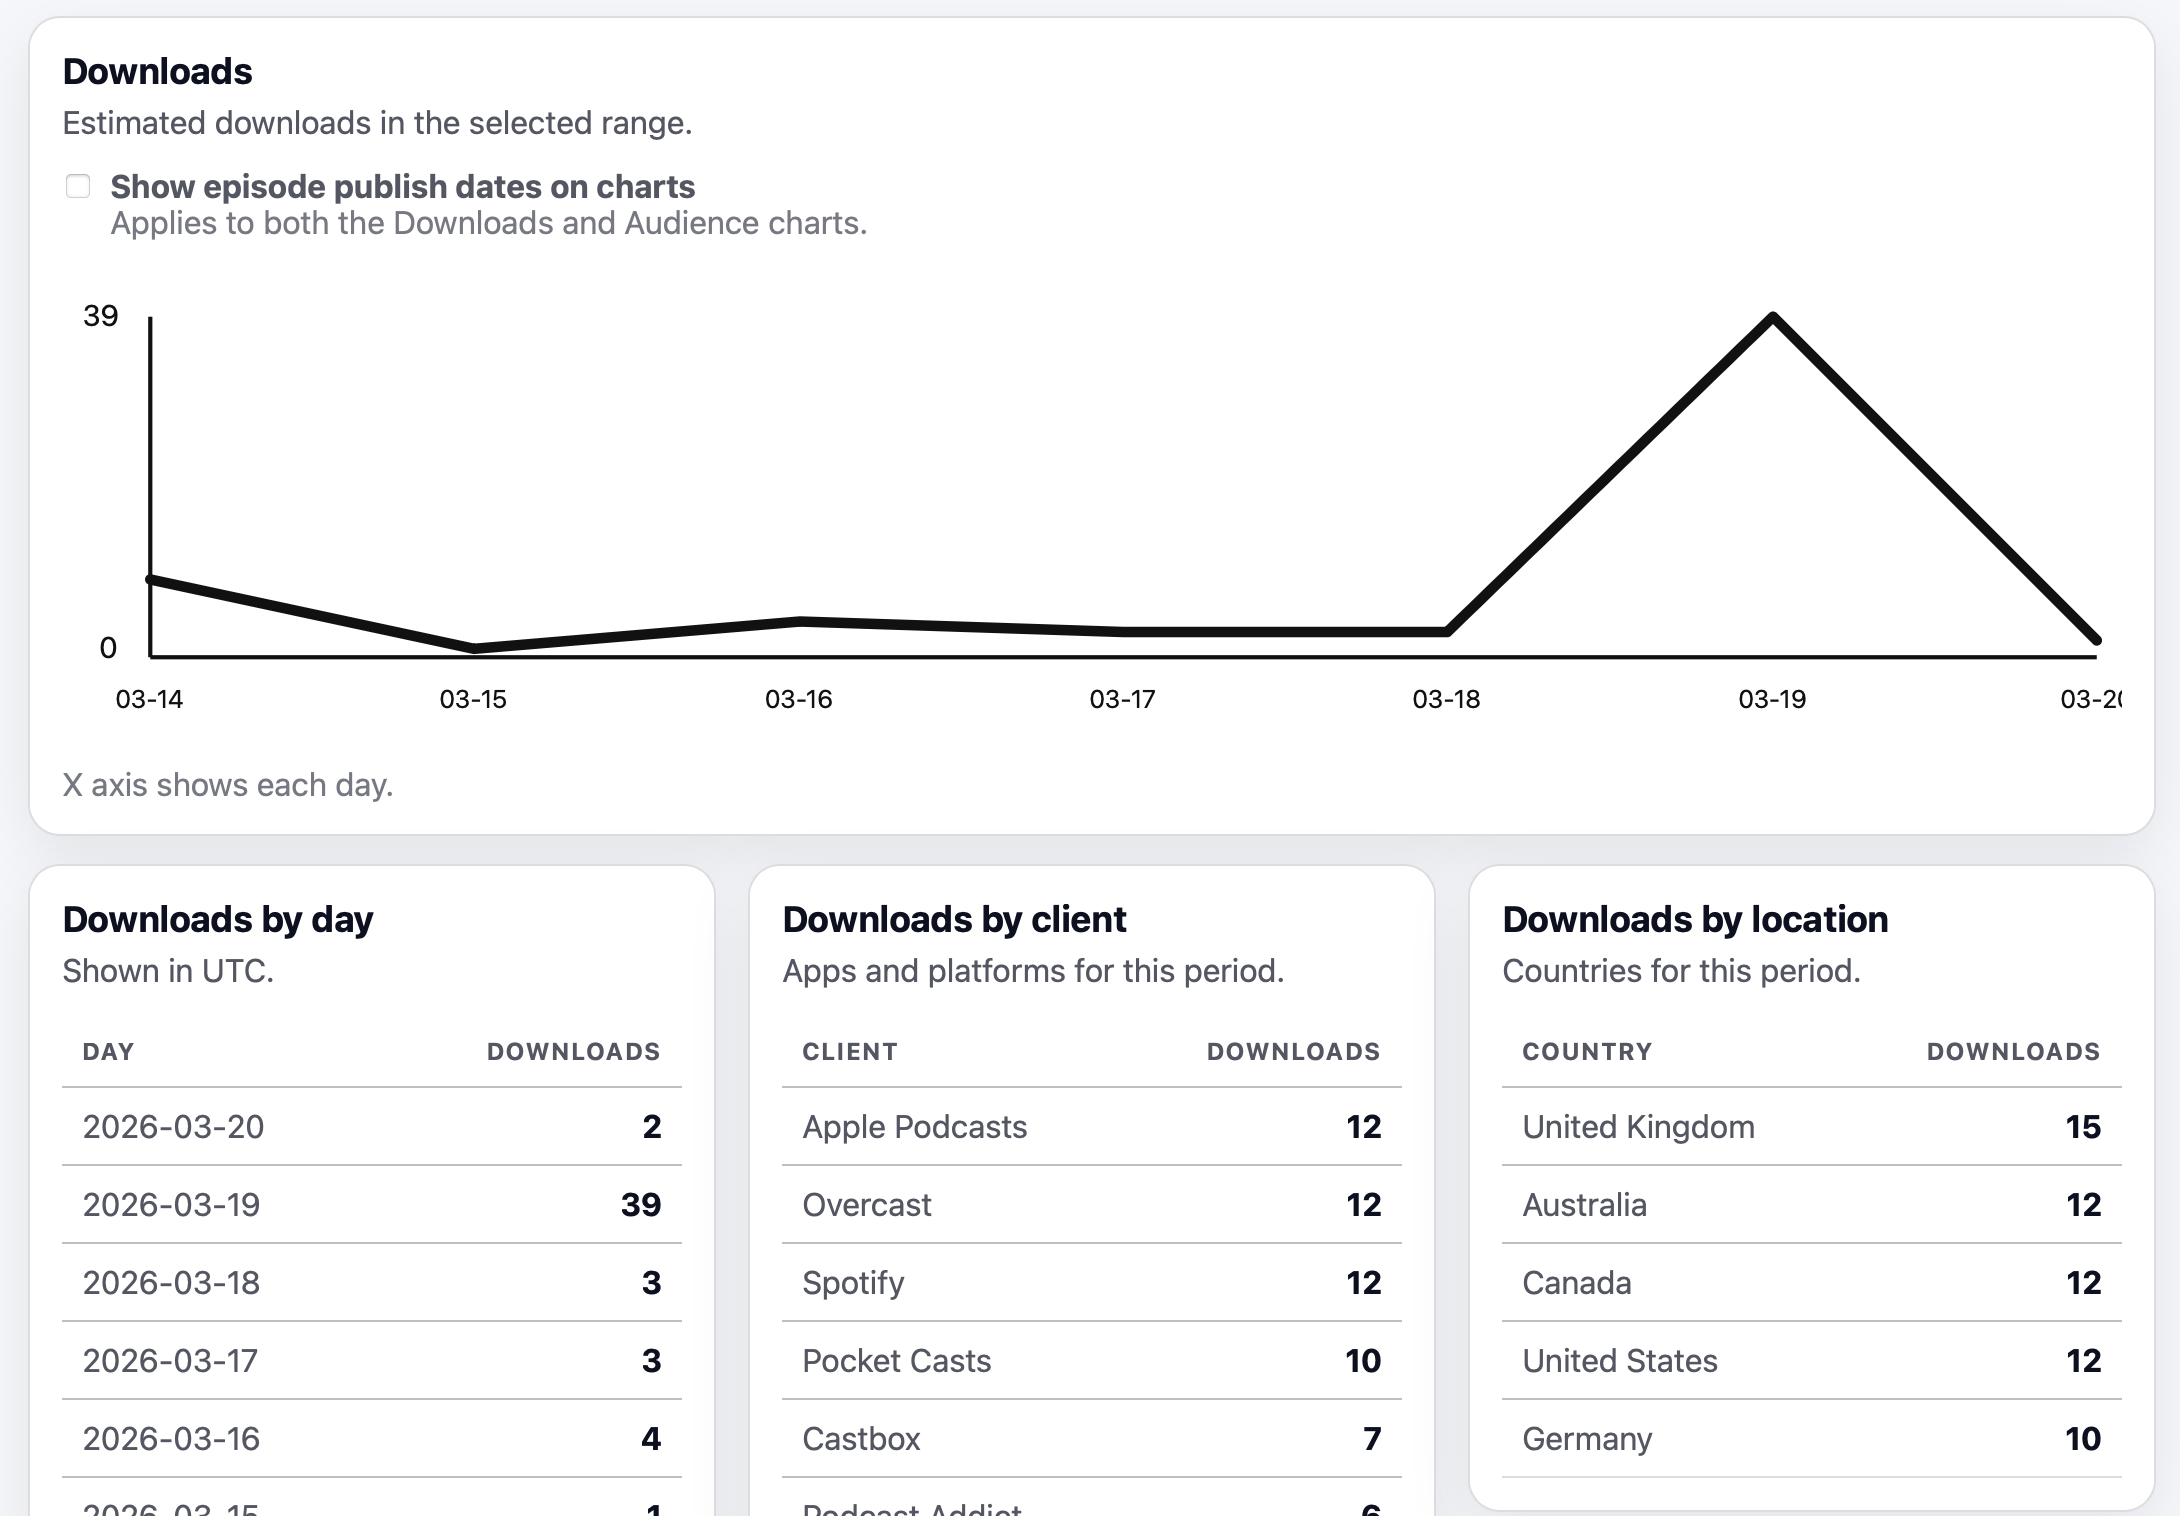2180x1516 pixels.
Task: Click the COUNTRY column header
Action: coord(1586,1052)
